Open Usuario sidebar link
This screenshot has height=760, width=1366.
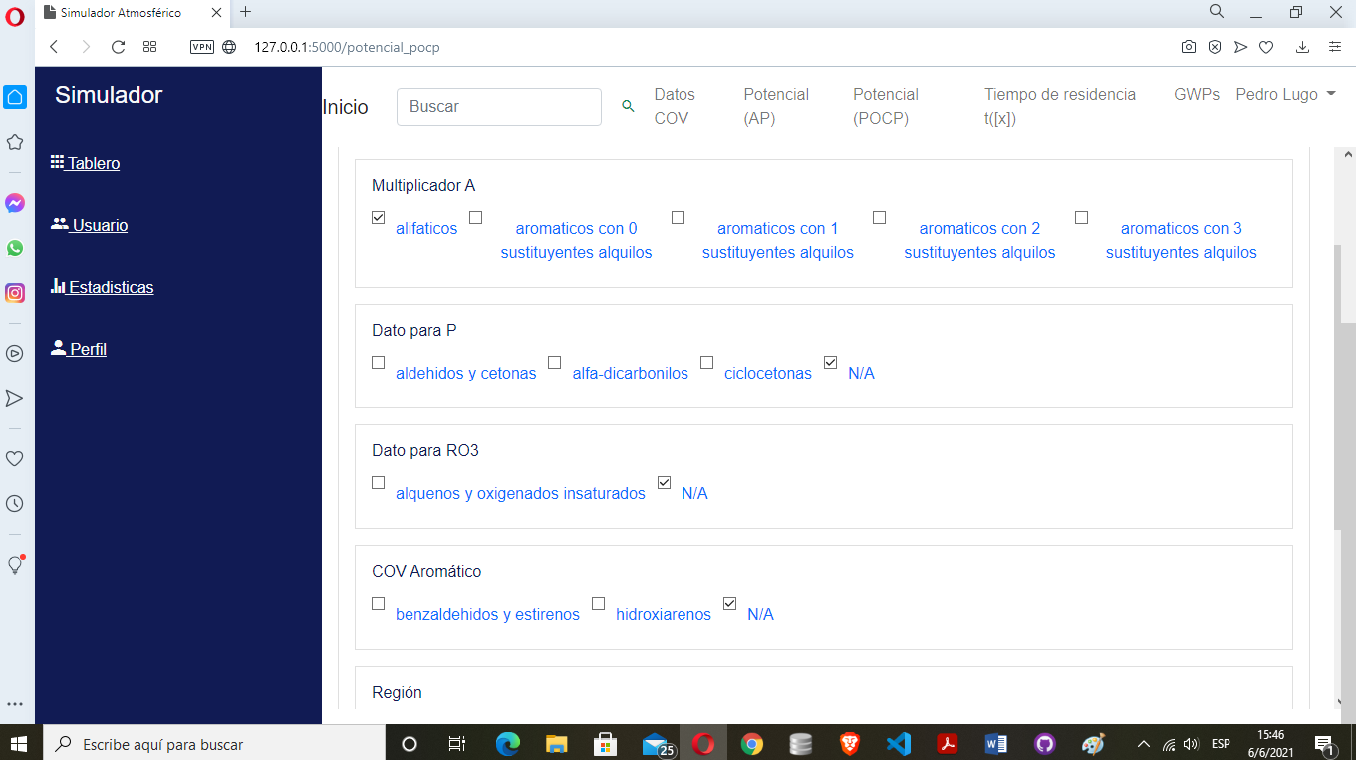[x=90, y=225]
